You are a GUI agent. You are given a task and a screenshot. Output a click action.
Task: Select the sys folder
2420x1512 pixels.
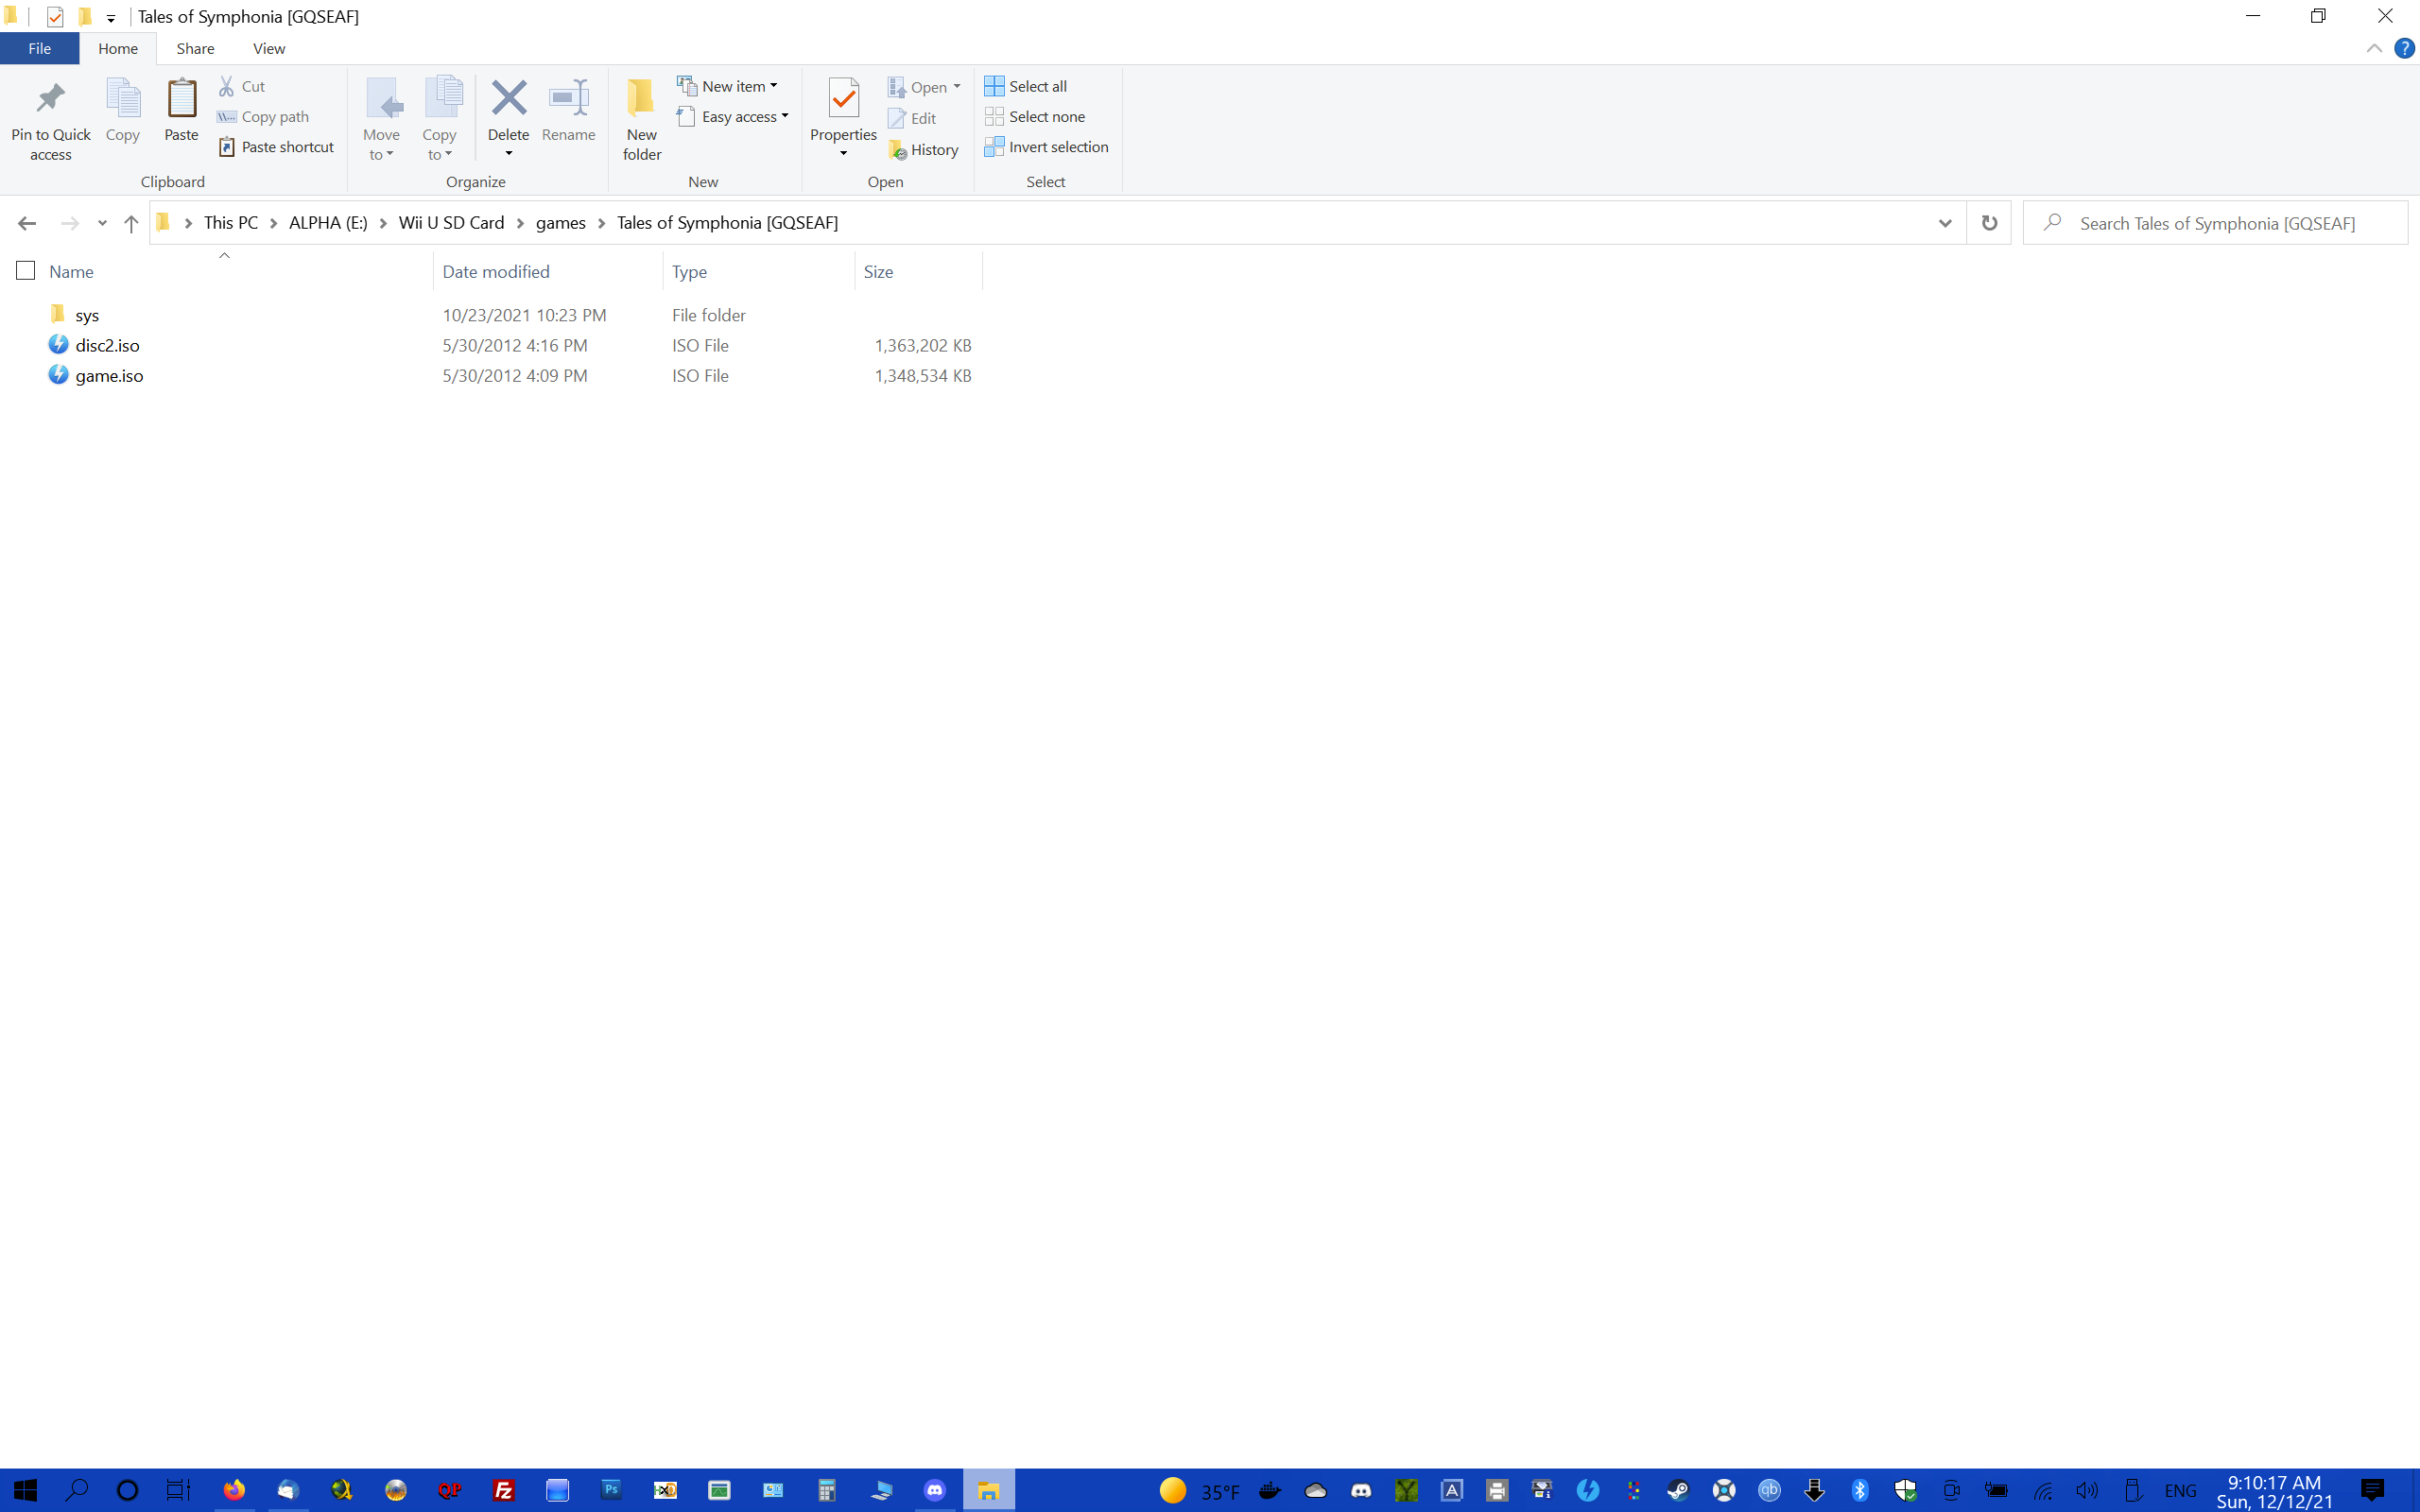[87, 315]
